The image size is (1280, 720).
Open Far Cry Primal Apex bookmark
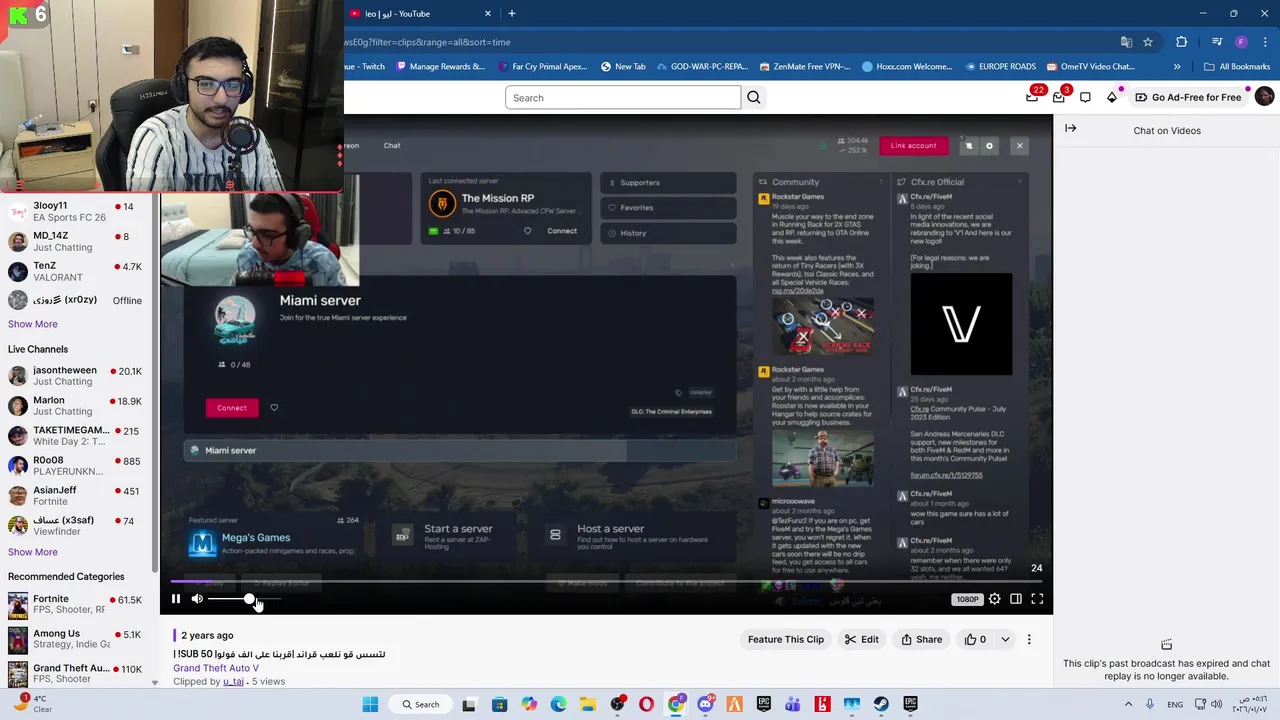542,67
